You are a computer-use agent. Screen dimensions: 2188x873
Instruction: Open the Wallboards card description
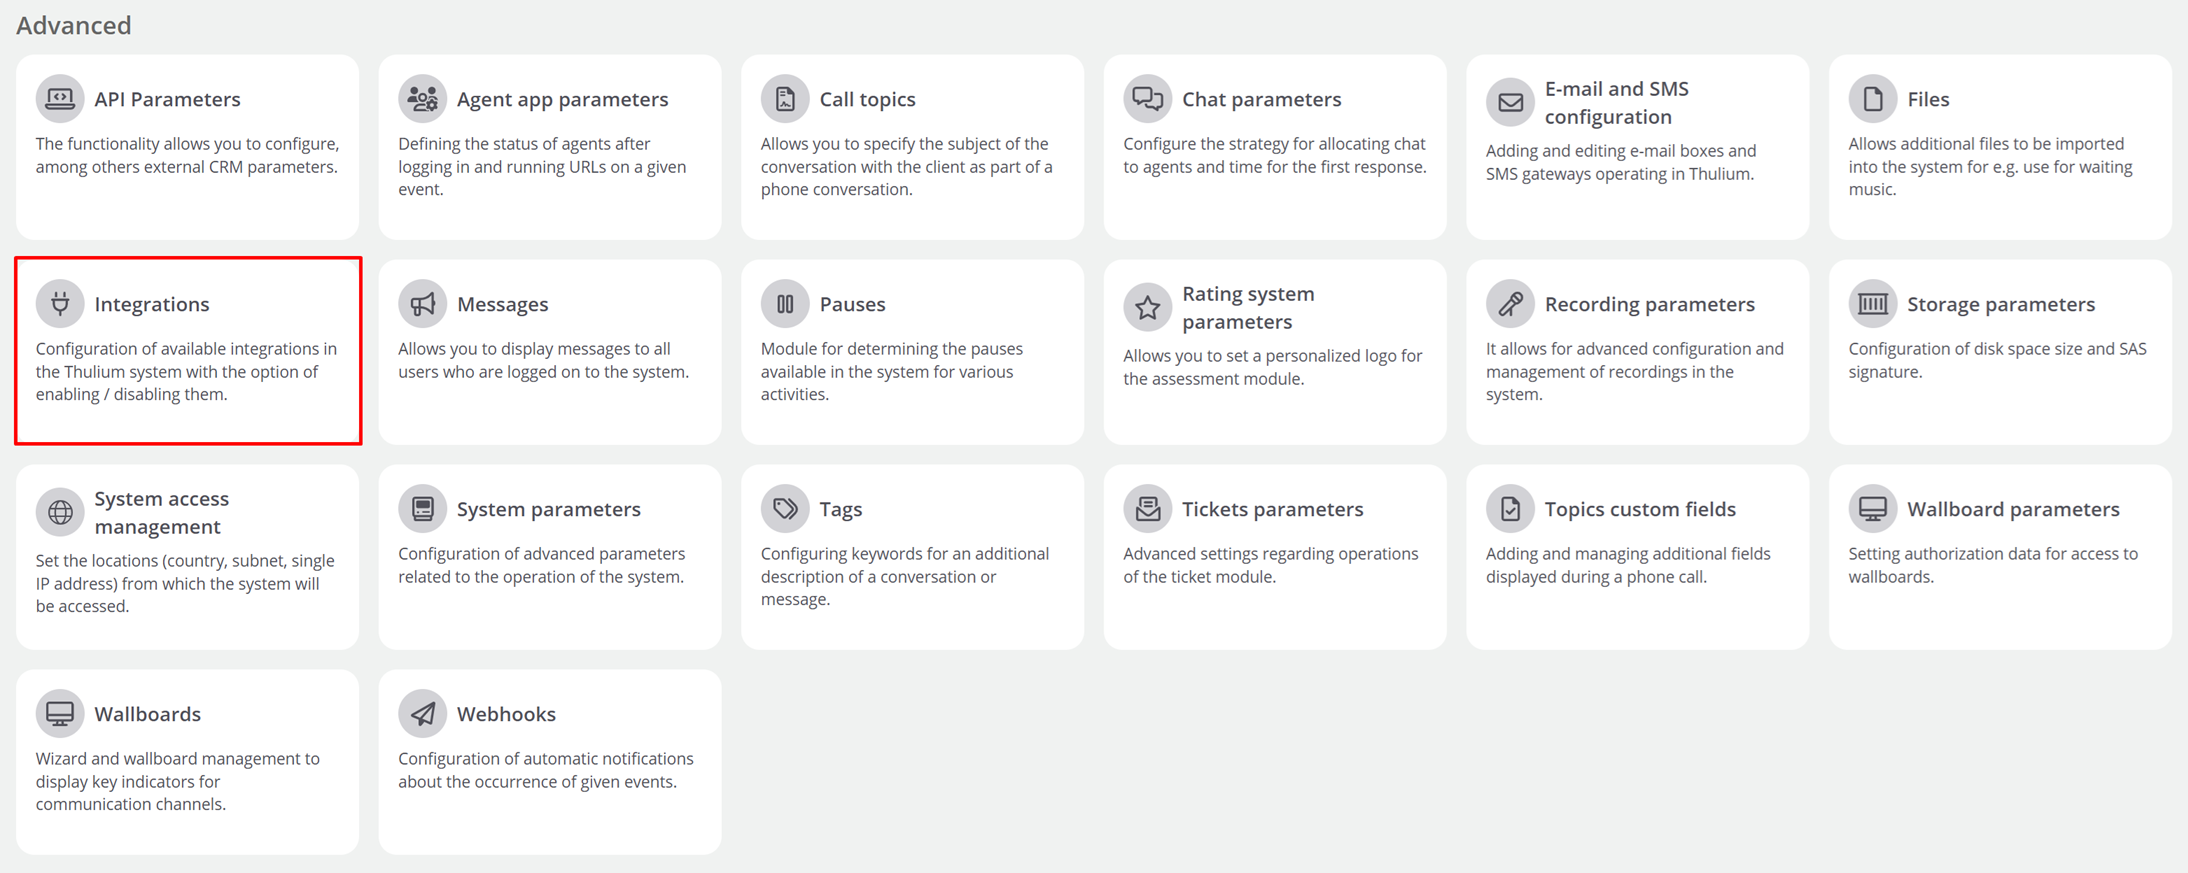coord(178,781)
